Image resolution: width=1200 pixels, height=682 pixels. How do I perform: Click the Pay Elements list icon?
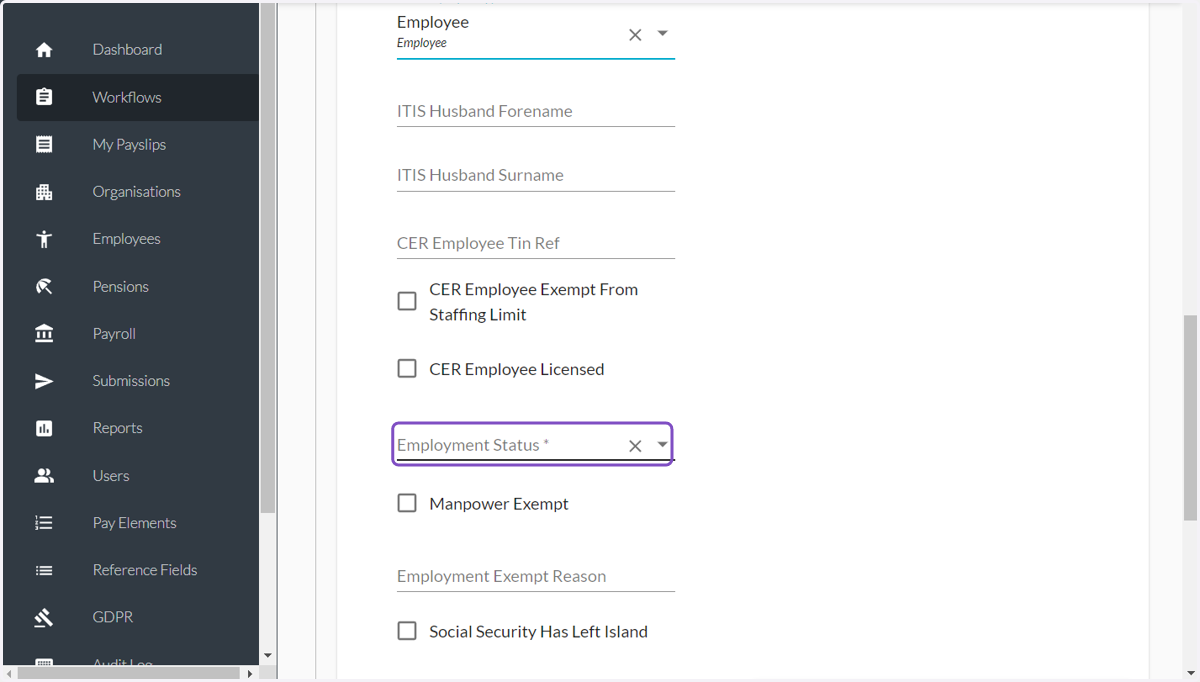[44, 523]
